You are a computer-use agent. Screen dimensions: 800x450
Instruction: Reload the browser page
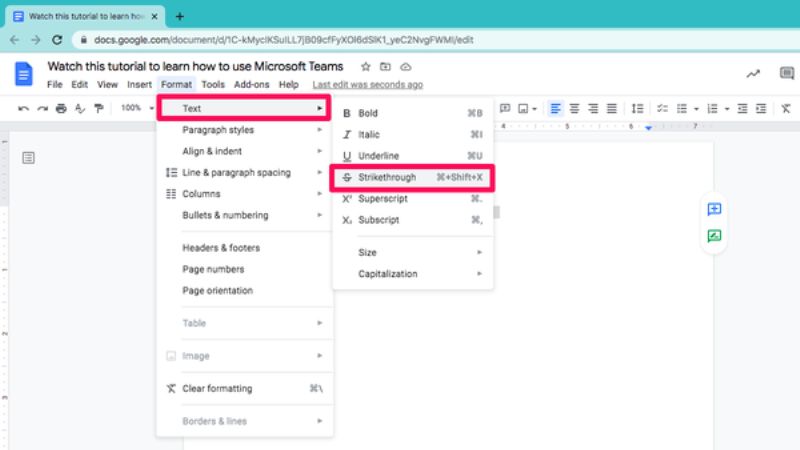(x=57, y=40)
